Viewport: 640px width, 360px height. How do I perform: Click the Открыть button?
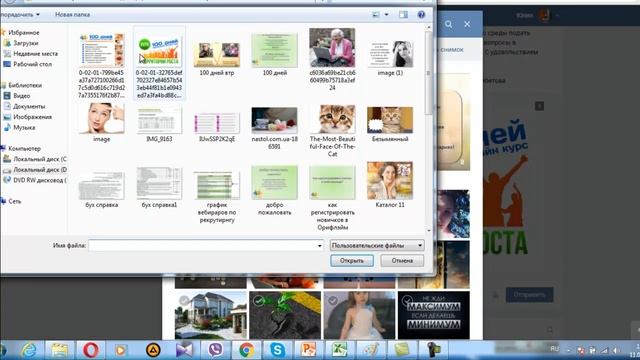352,260
